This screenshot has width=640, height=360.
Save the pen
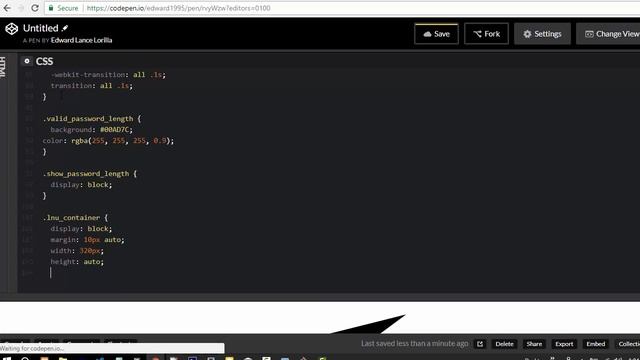point(436,34)
